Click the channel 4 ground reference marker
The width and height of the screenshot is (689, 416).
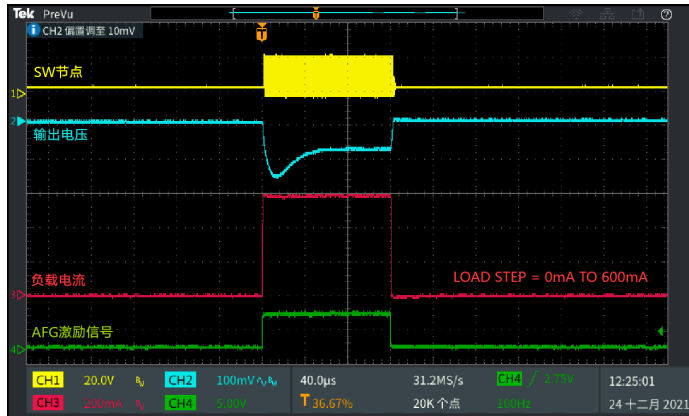coord(18,350)
